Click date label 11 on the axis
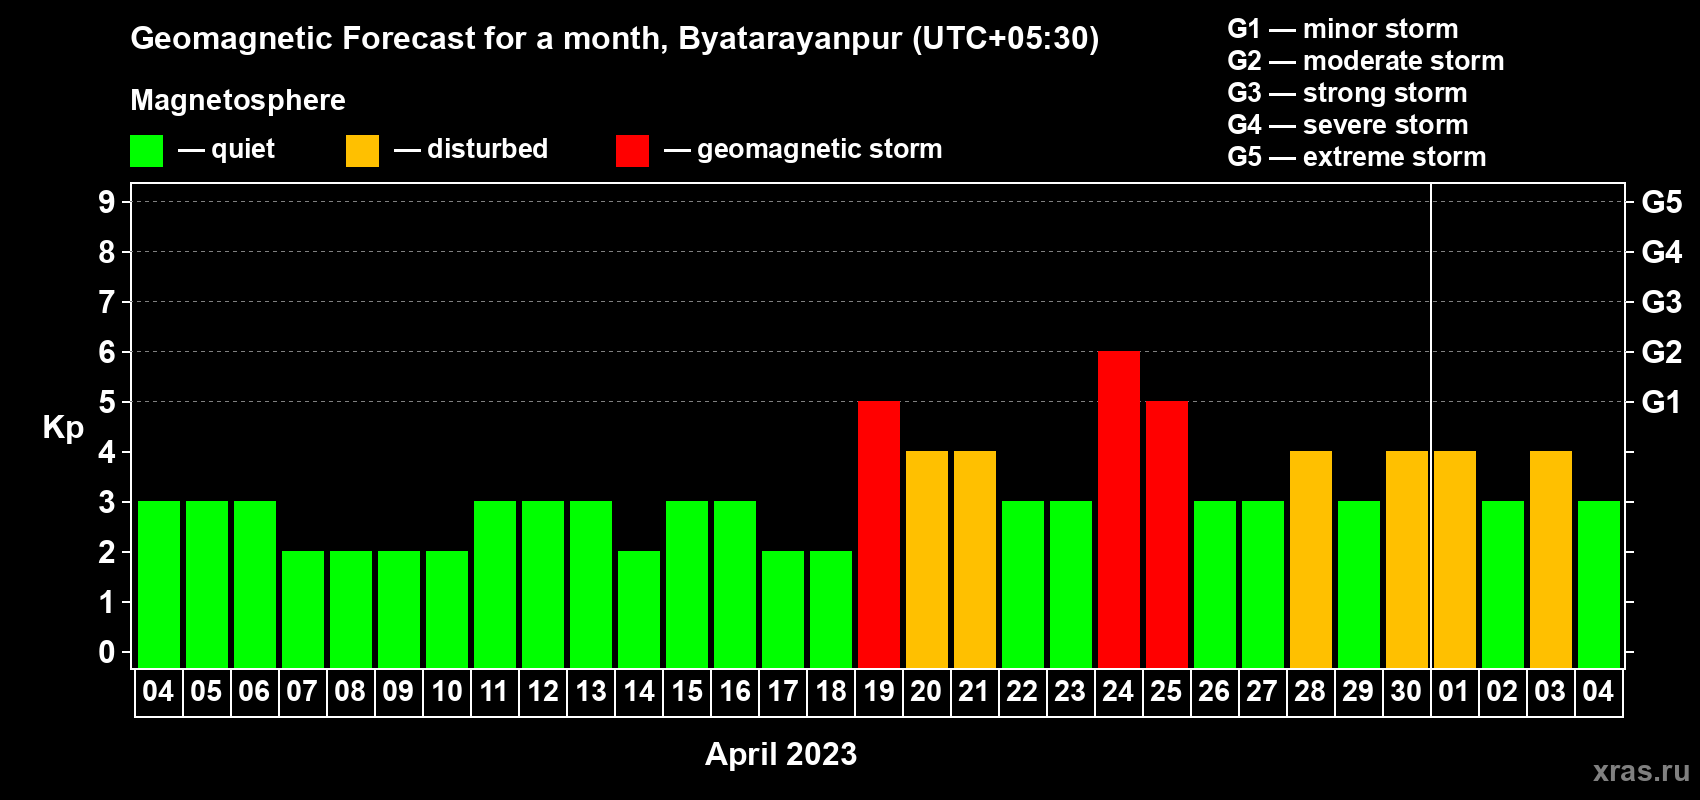This screenshot has height=800, width=1700. click(494, 692)
